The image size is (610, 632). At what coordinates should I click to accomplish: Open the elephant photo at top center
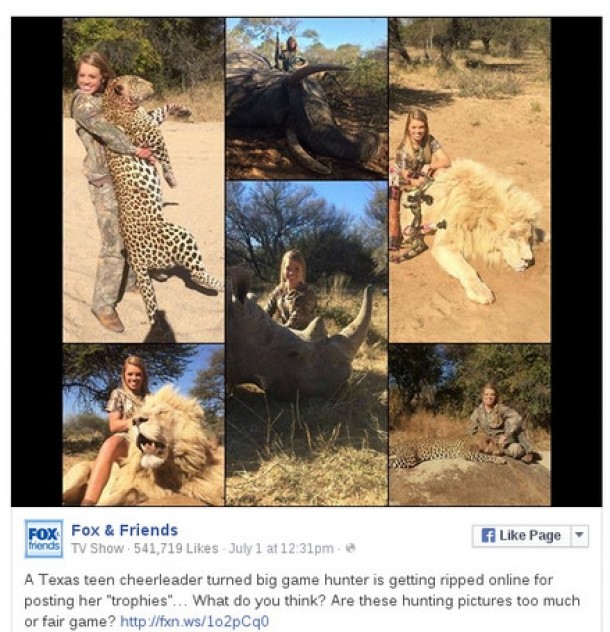click(305, 97)
